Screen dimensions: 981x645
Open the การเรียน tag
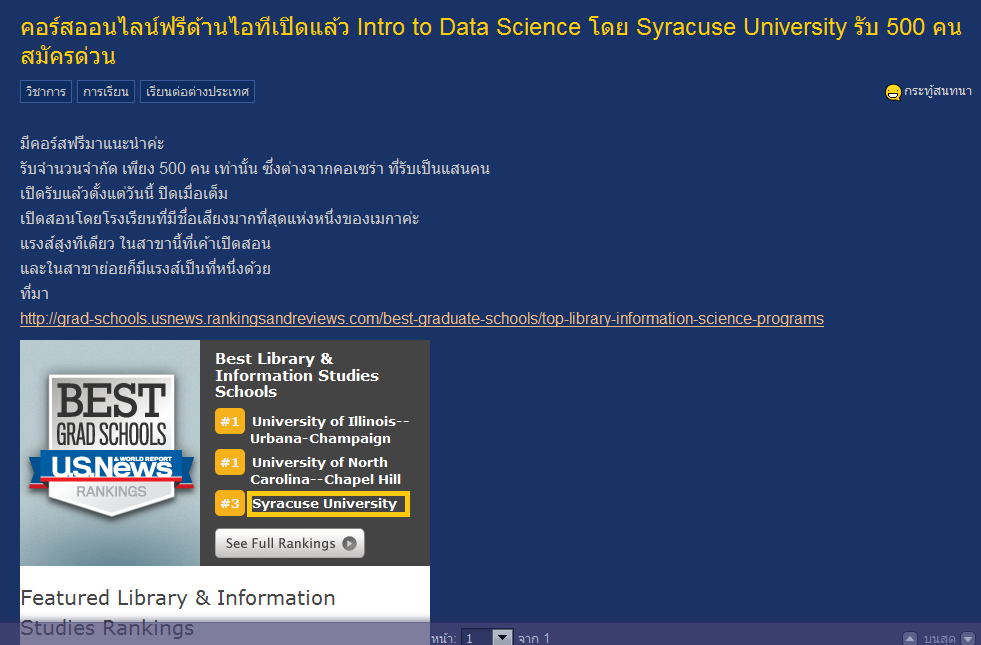click(106, 91)
